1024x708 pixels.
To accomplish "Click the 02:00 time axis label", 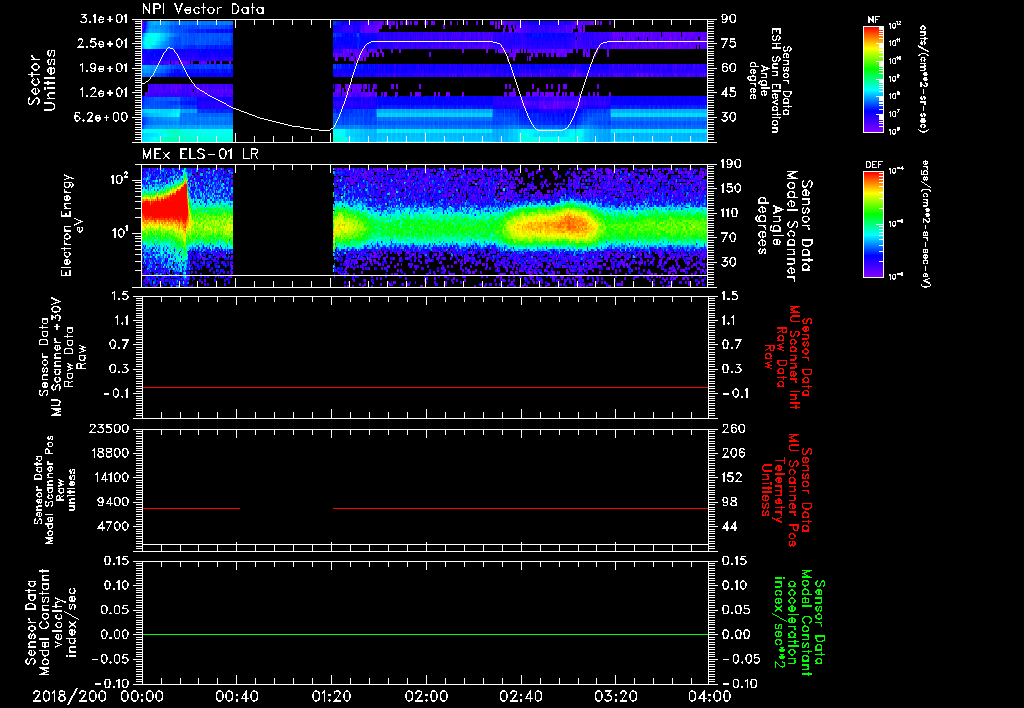I will click(426, 696).
